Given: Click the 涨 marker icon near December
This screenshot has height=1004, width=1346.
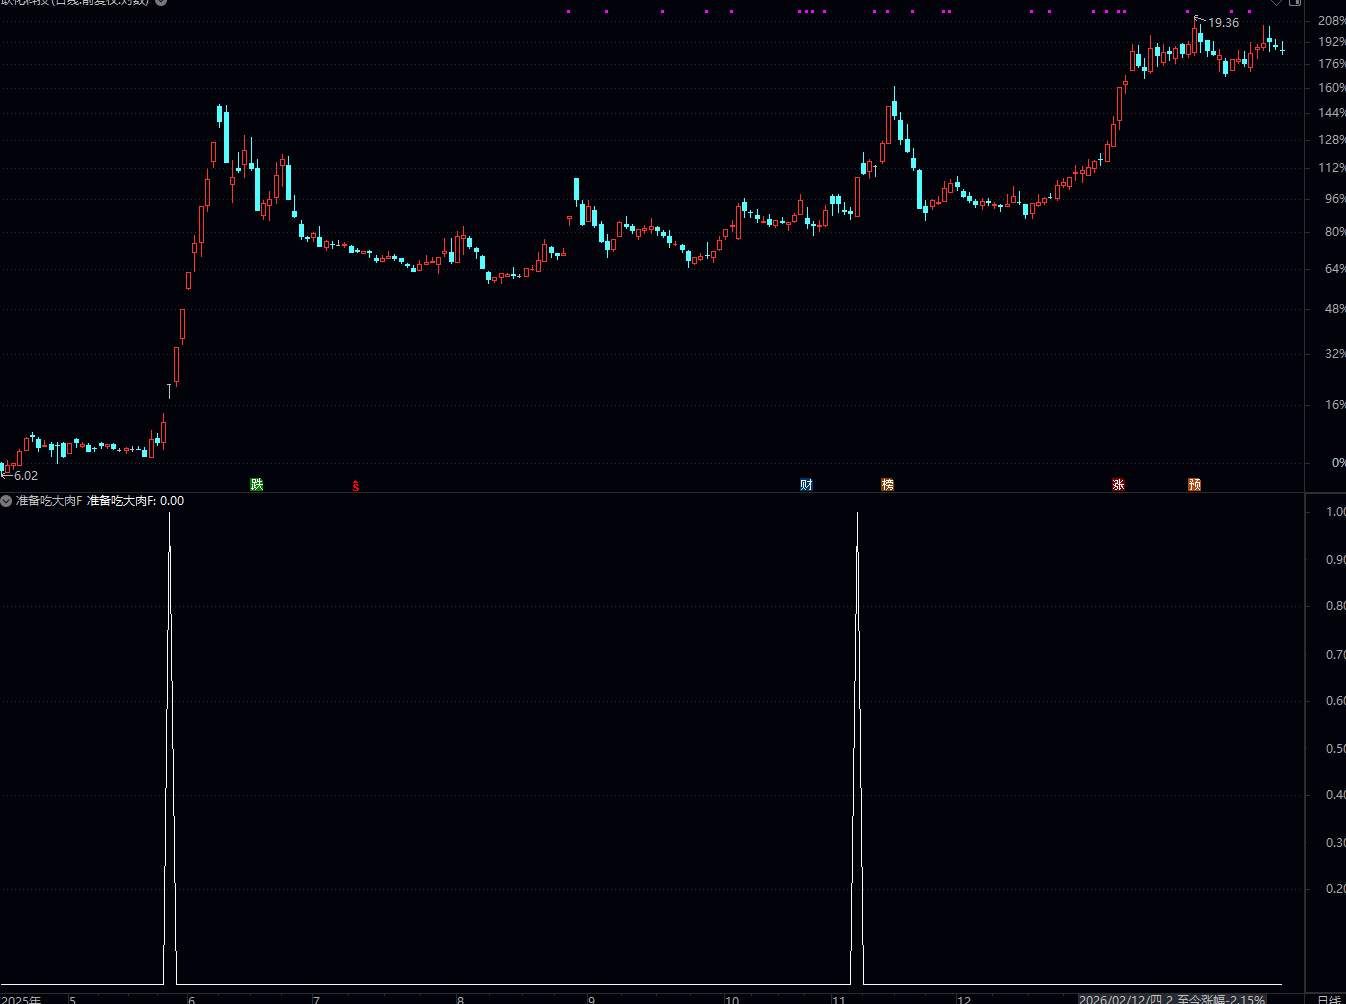Looking at the screenshot, I should pyautogui.click(x=1118, y=484).
